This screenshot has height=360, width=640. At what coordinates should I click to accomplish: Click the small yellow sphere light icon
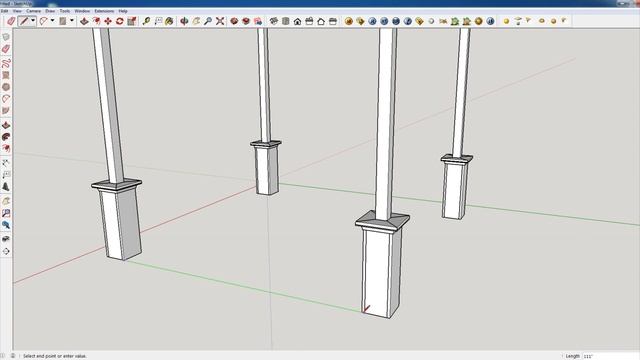coord(506,21)
